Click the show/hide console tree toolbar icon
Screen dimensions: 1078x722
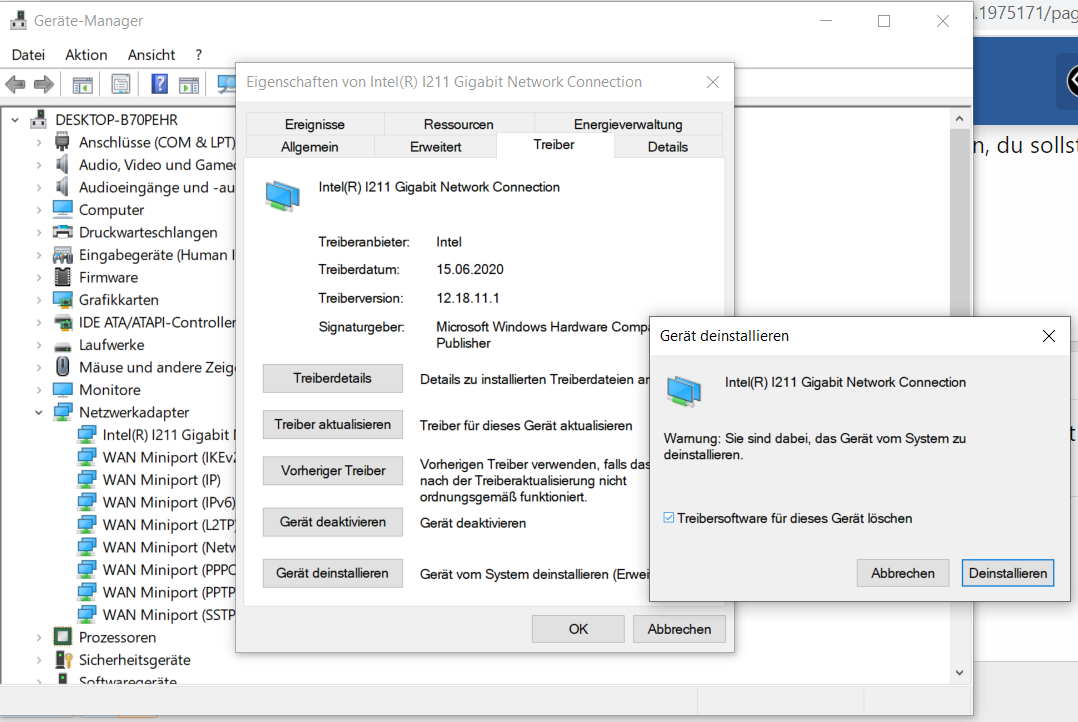click(x=82, y=85)
